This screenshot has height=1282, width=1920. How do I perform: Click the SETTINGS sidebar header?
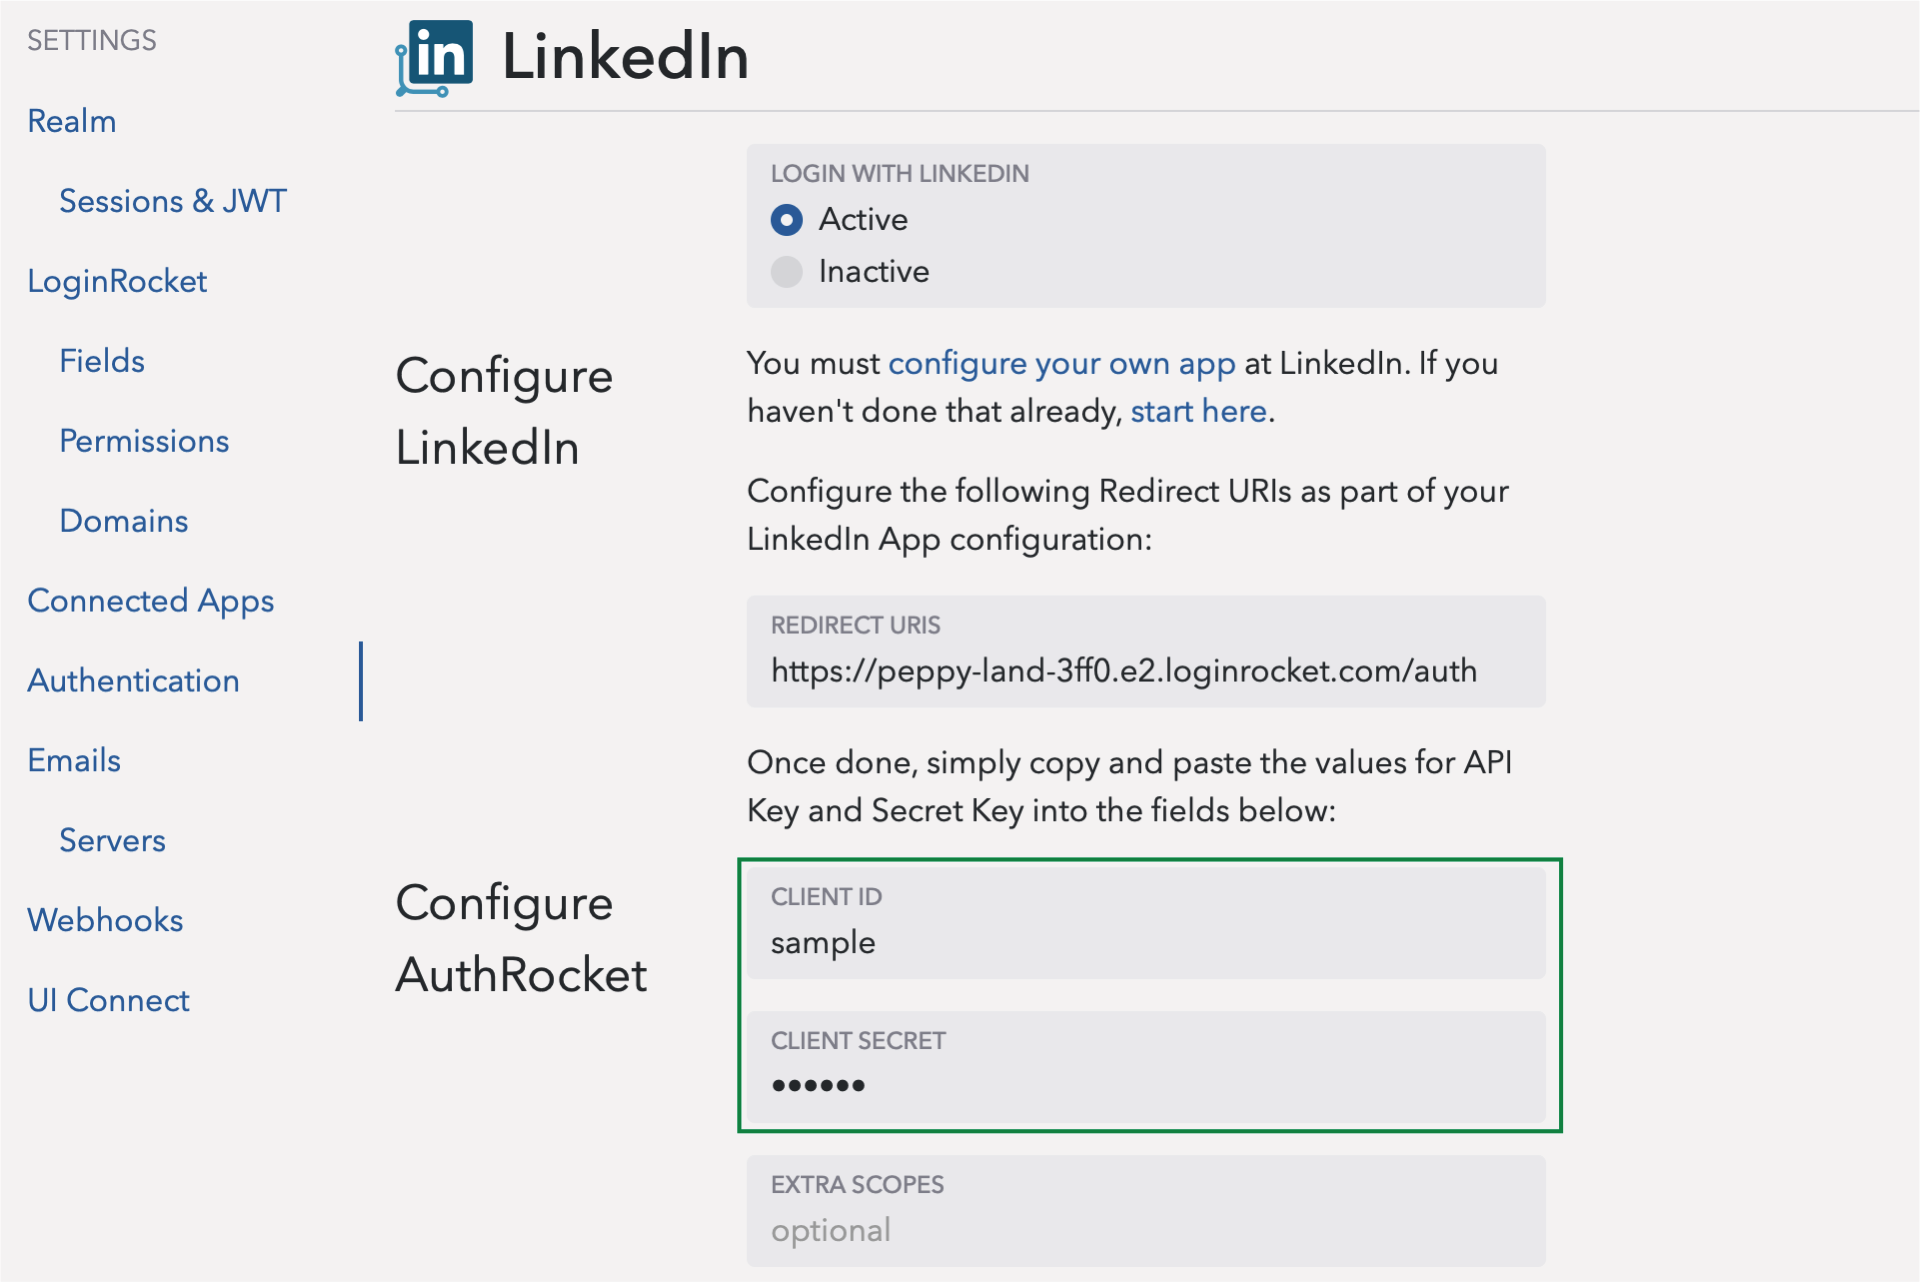pos(92,40)
